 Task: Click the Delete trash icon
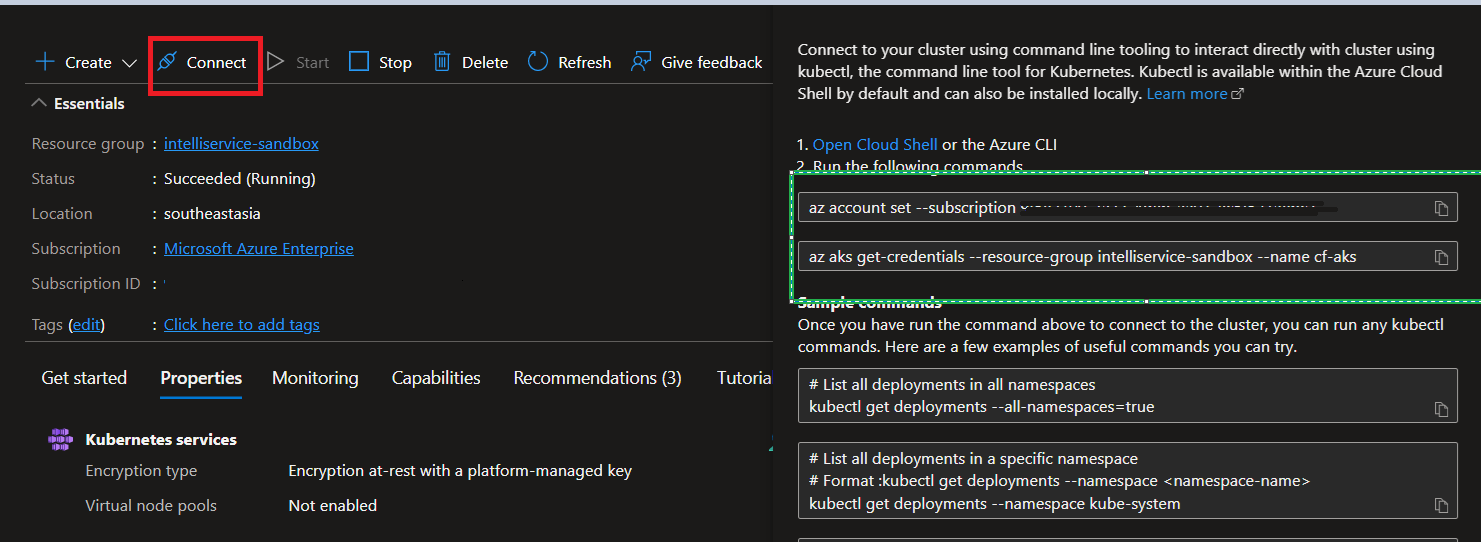442,62
